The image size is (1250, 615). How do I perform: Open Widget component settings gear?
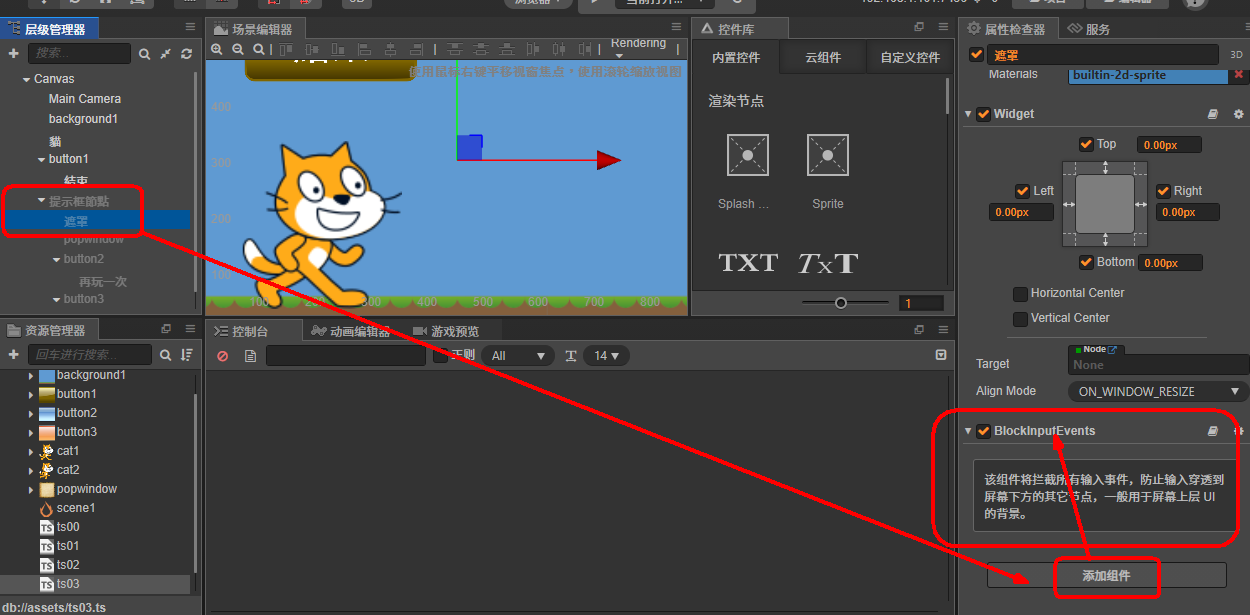(x=1238, y=114)
